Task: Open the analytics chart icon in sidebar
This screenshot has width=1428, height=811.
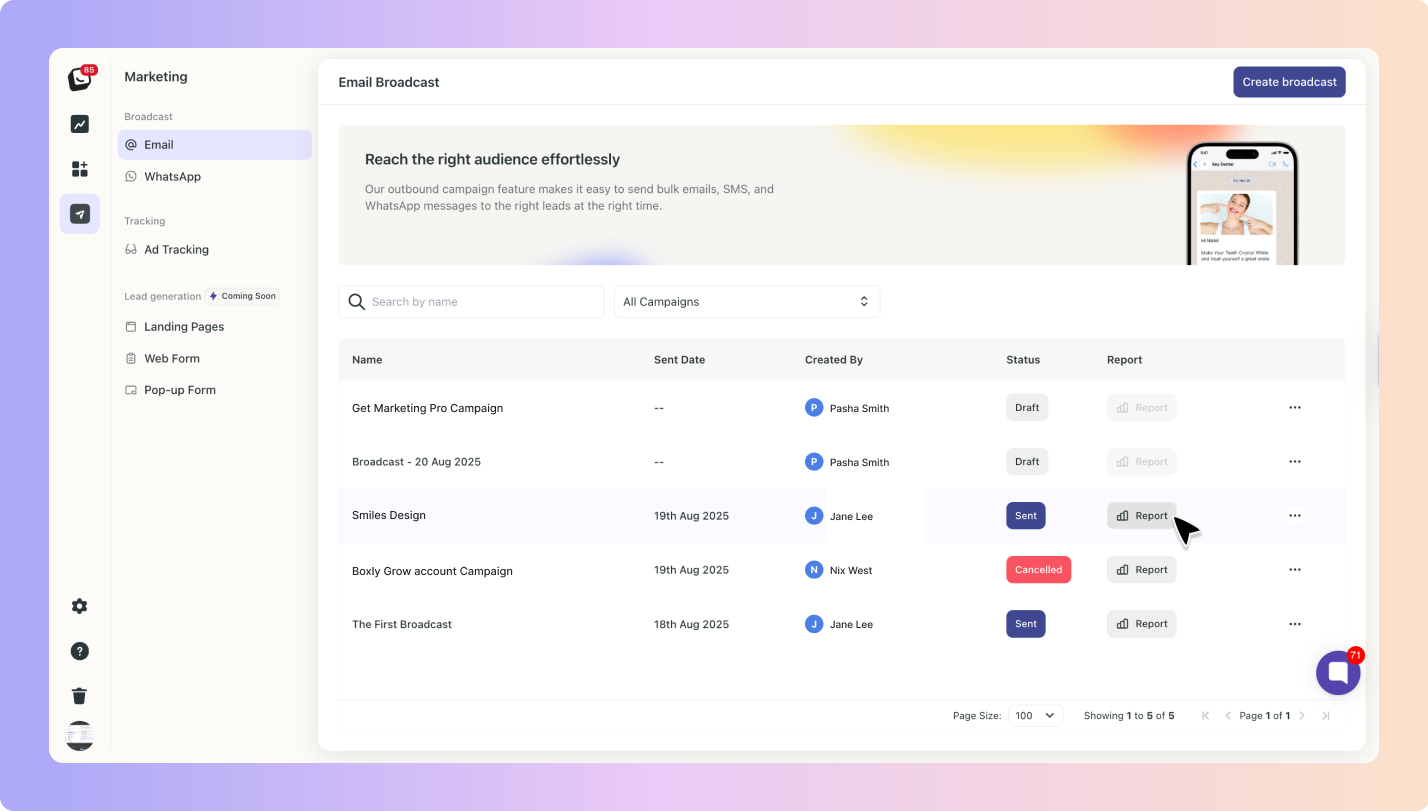Action: click(80, 124)
